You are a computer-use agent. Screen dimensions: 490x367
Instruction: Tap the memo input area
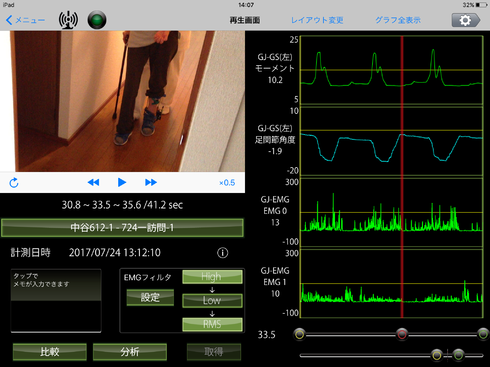[x=56, y=301]
